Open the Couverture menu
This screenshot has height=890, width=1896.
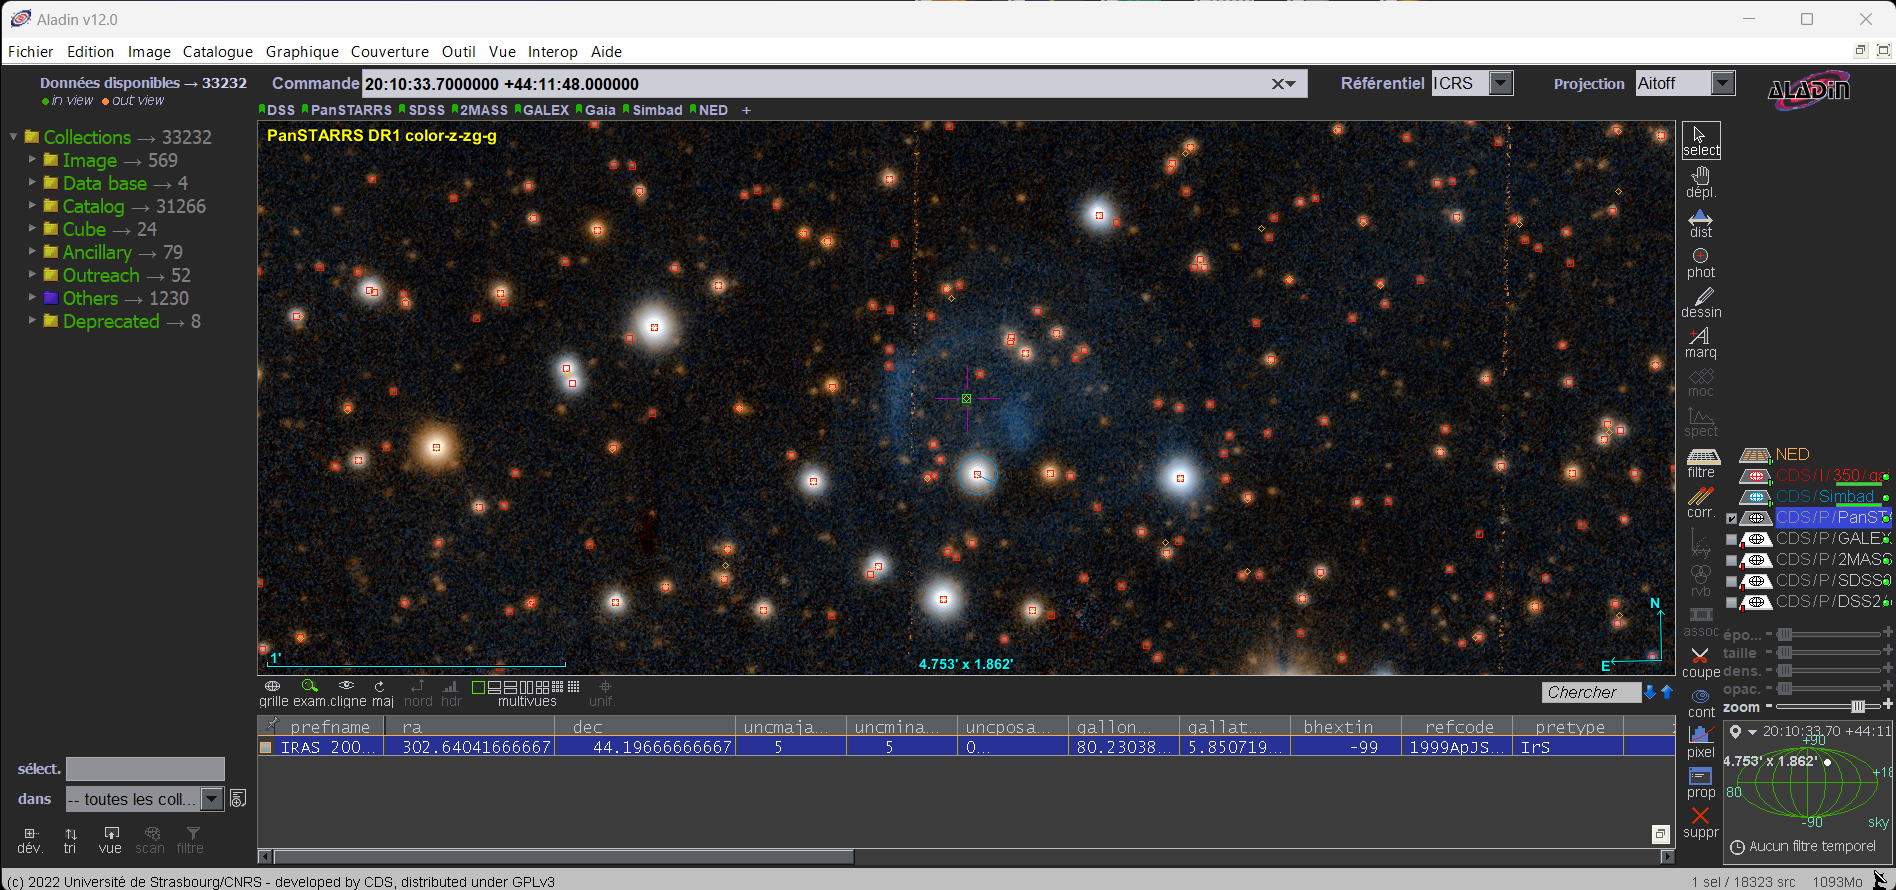389,52
